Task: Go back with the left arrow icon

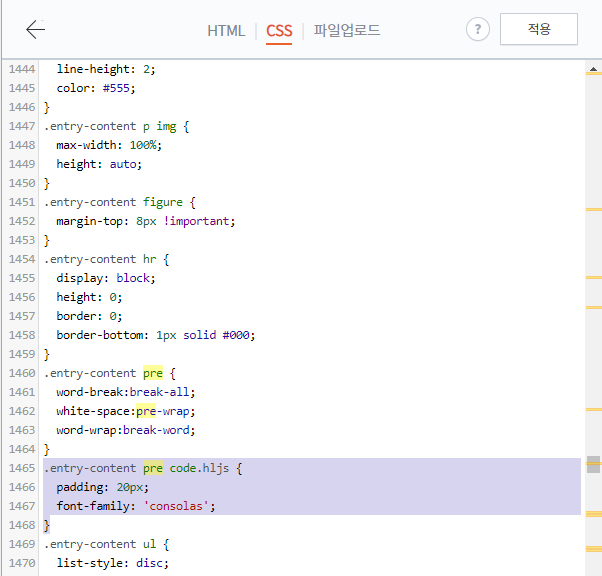Action: pos(35,30)
